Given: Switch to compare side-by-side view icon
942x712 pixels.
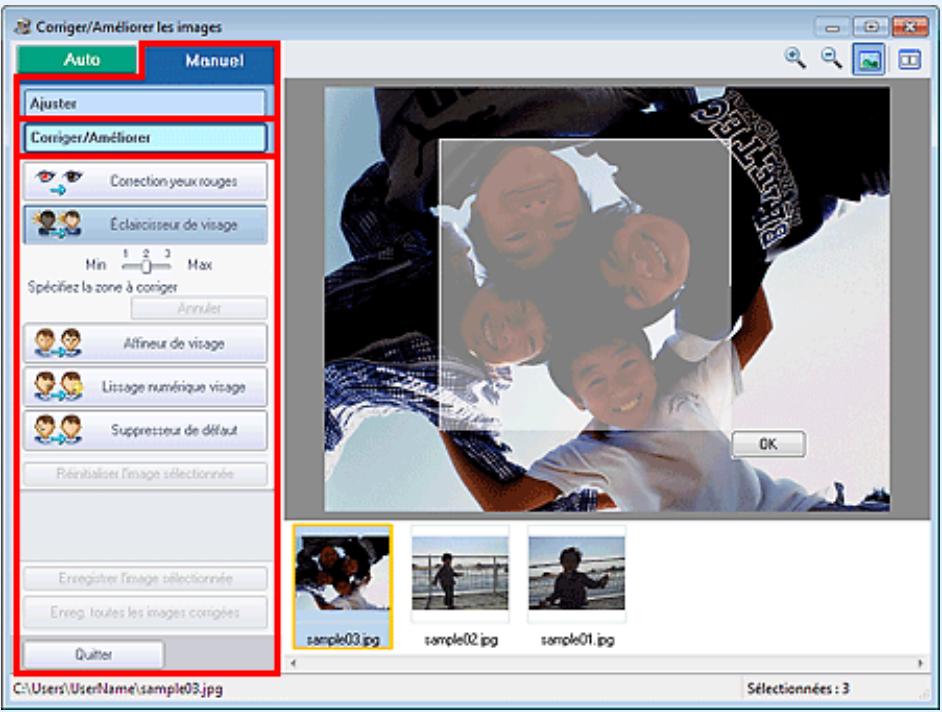Looking at the screenshot, I should [909, 59].
